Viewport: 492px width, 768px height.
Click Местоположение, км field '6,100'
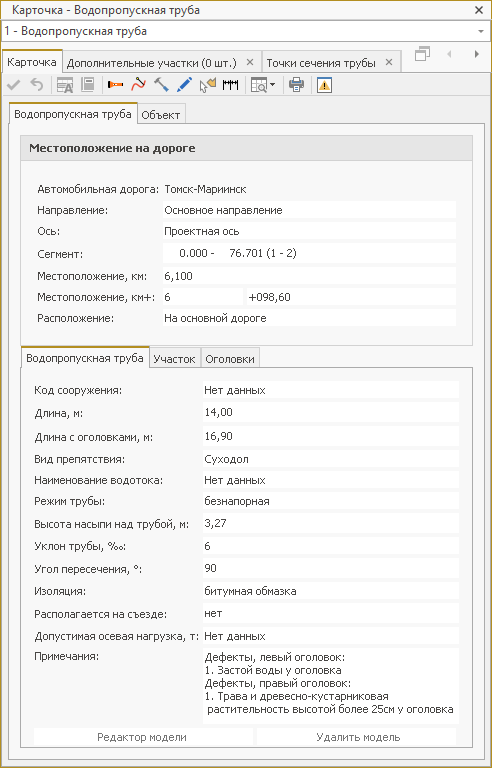309,276
